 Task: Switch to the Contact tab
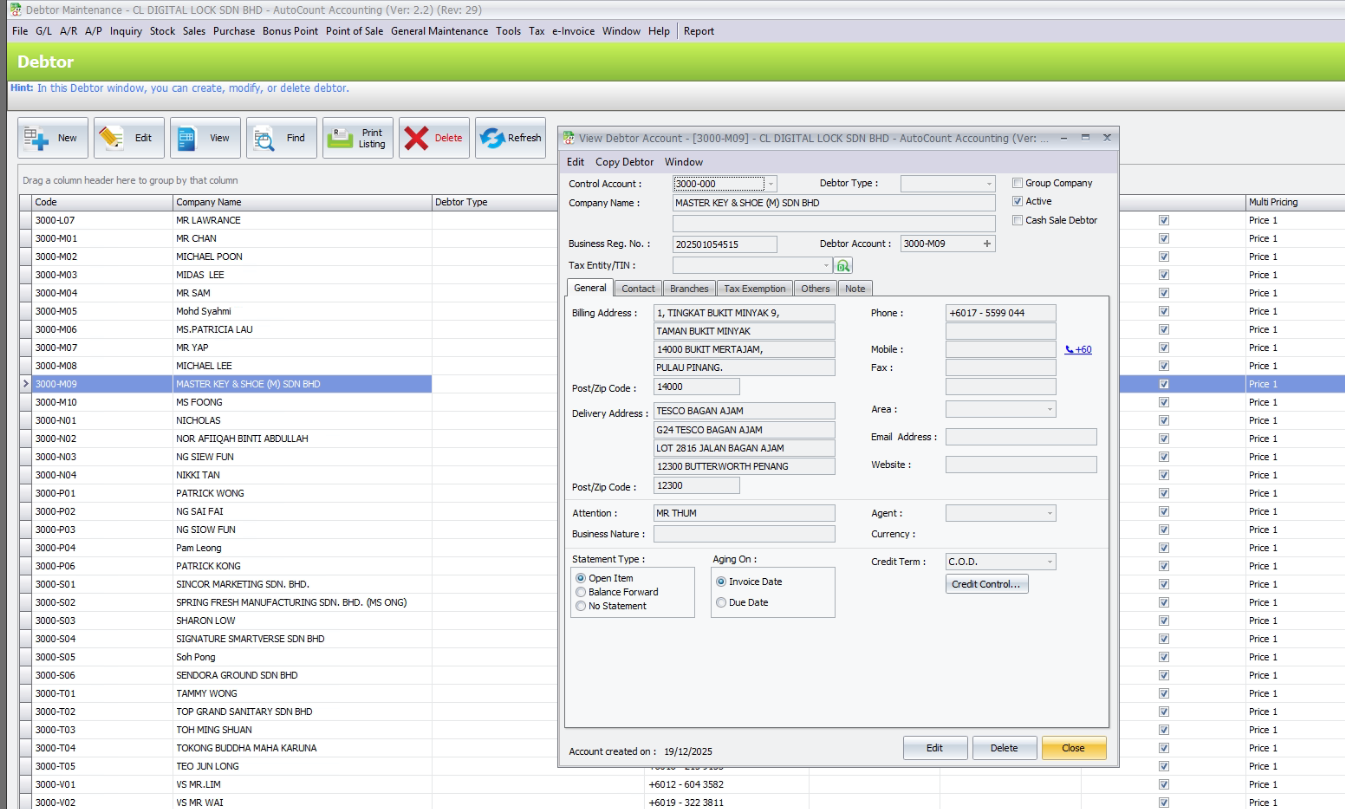638,288
